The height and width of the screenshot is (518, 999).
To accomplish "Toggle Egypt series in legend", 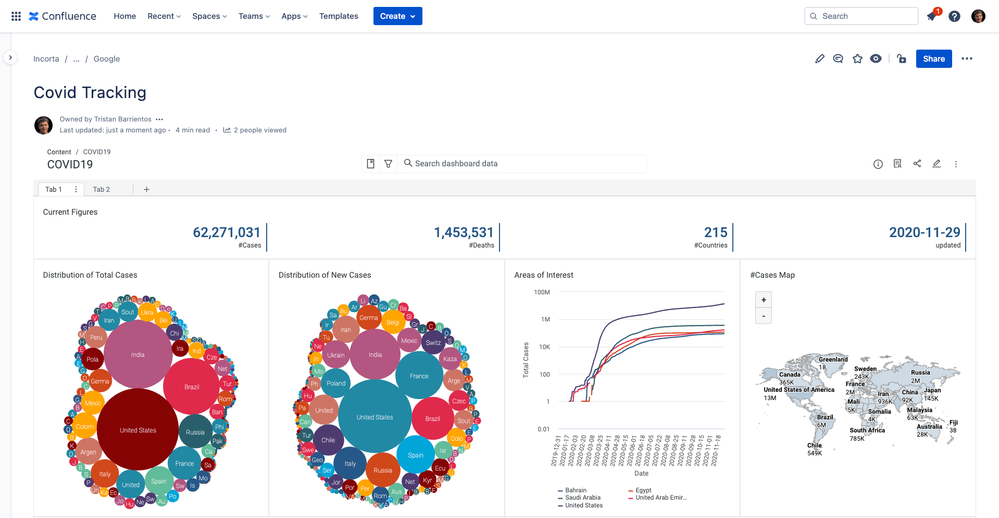I will 640,491.
